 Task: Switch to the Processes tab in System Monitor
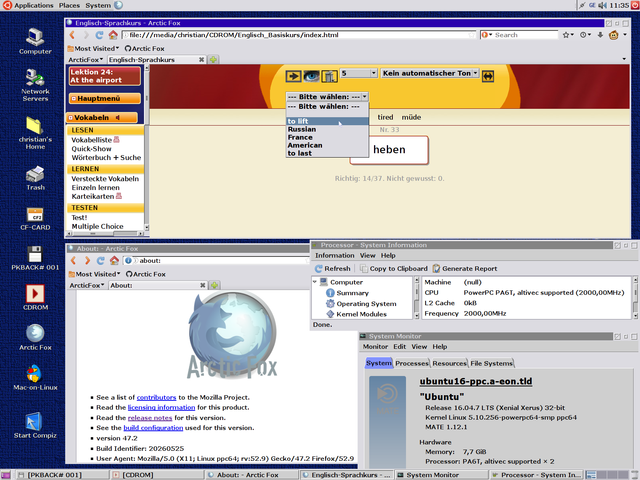click(x=412, y=363)
